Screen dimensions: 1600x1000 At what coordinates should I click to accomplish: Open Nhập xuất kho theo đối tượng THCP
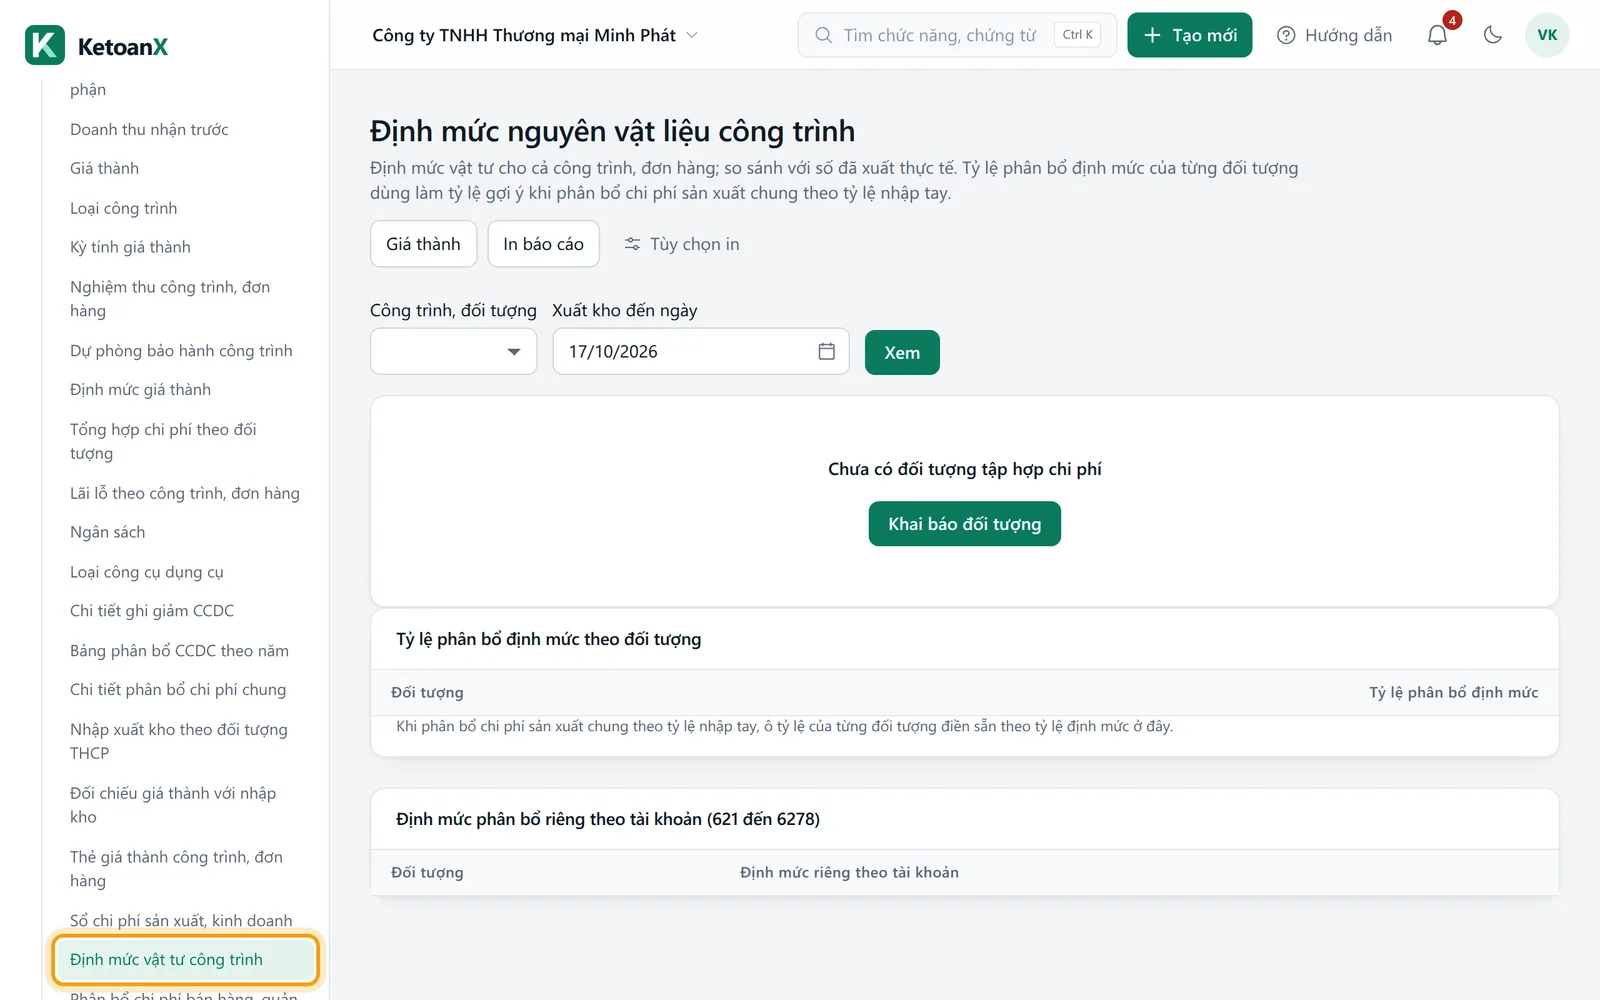[x=179, y=741]
